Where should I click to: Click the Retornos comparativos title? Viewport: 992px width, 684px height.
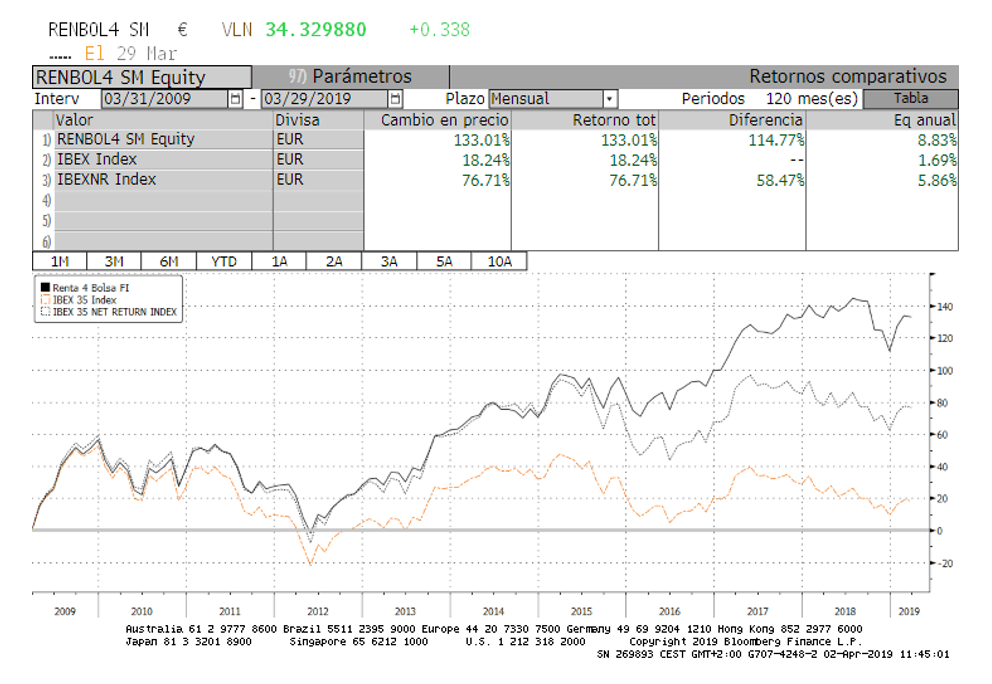[848, 77]
